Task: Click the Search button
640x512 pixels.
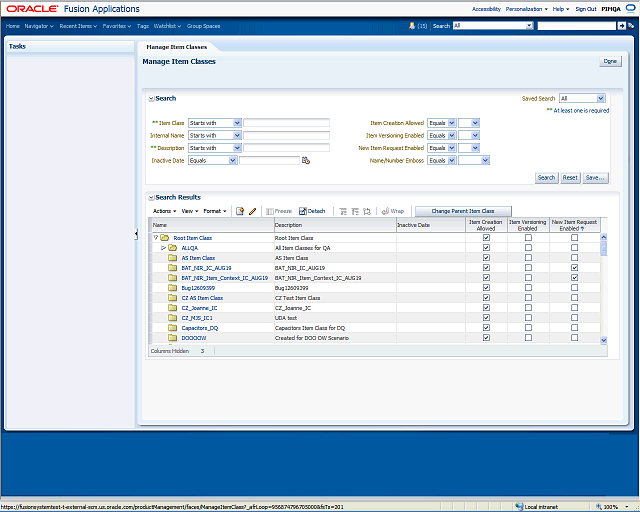Action: tap(546, 177)
